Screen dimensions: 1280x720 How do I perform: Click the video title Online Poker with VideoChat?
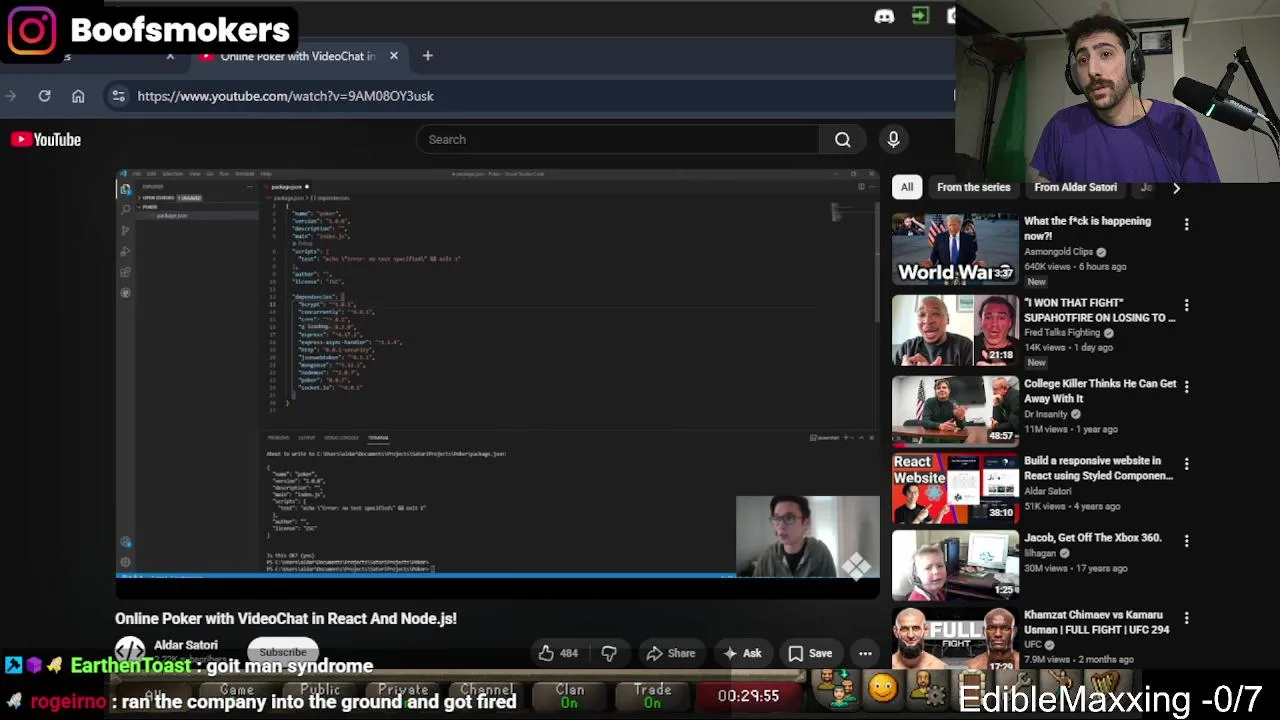286,619
